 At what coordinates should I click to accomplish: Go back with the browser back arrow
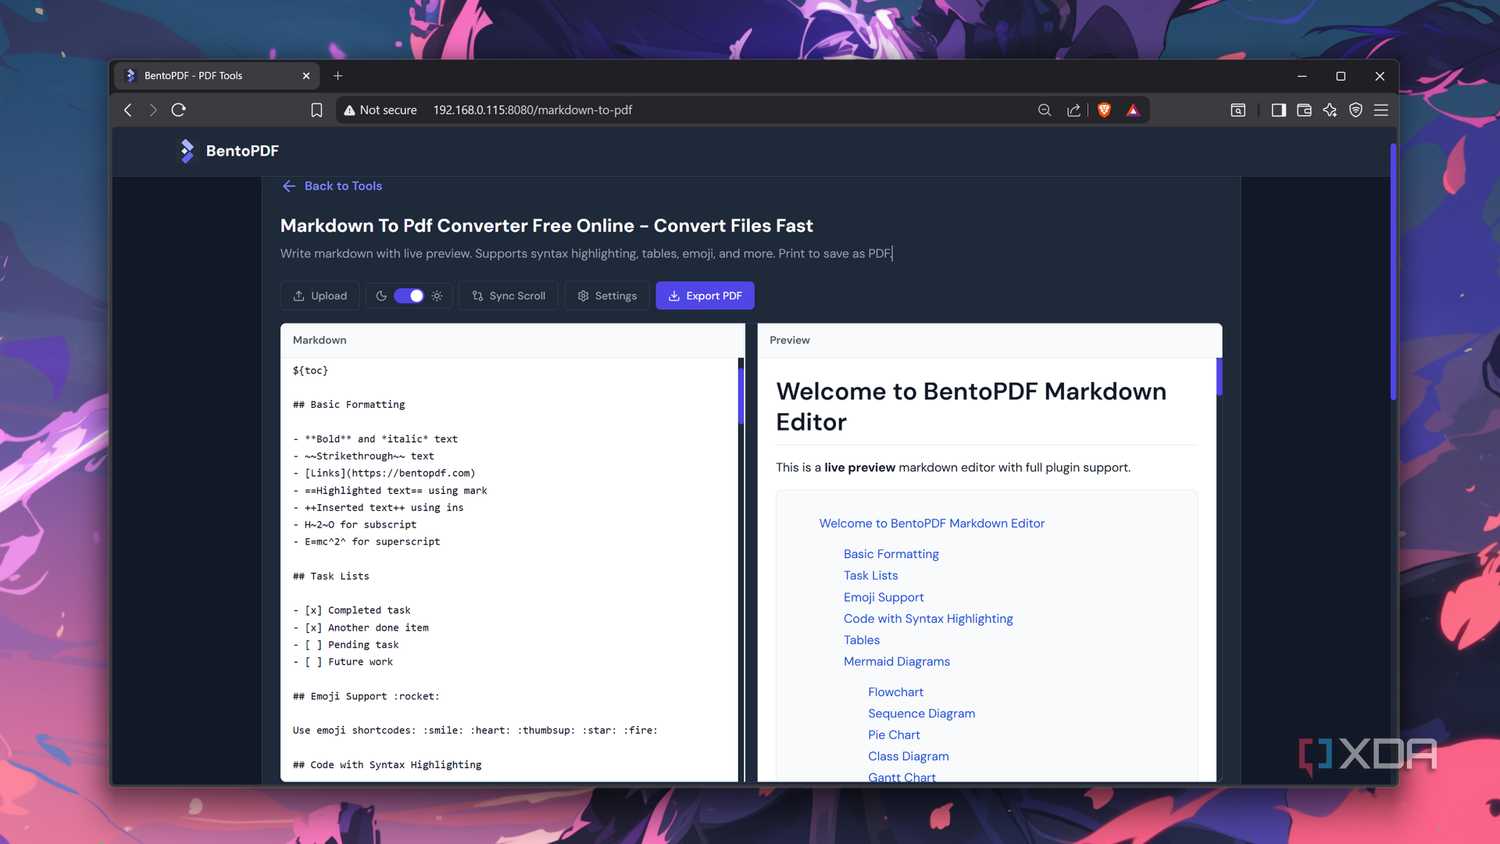pos(128,110)
